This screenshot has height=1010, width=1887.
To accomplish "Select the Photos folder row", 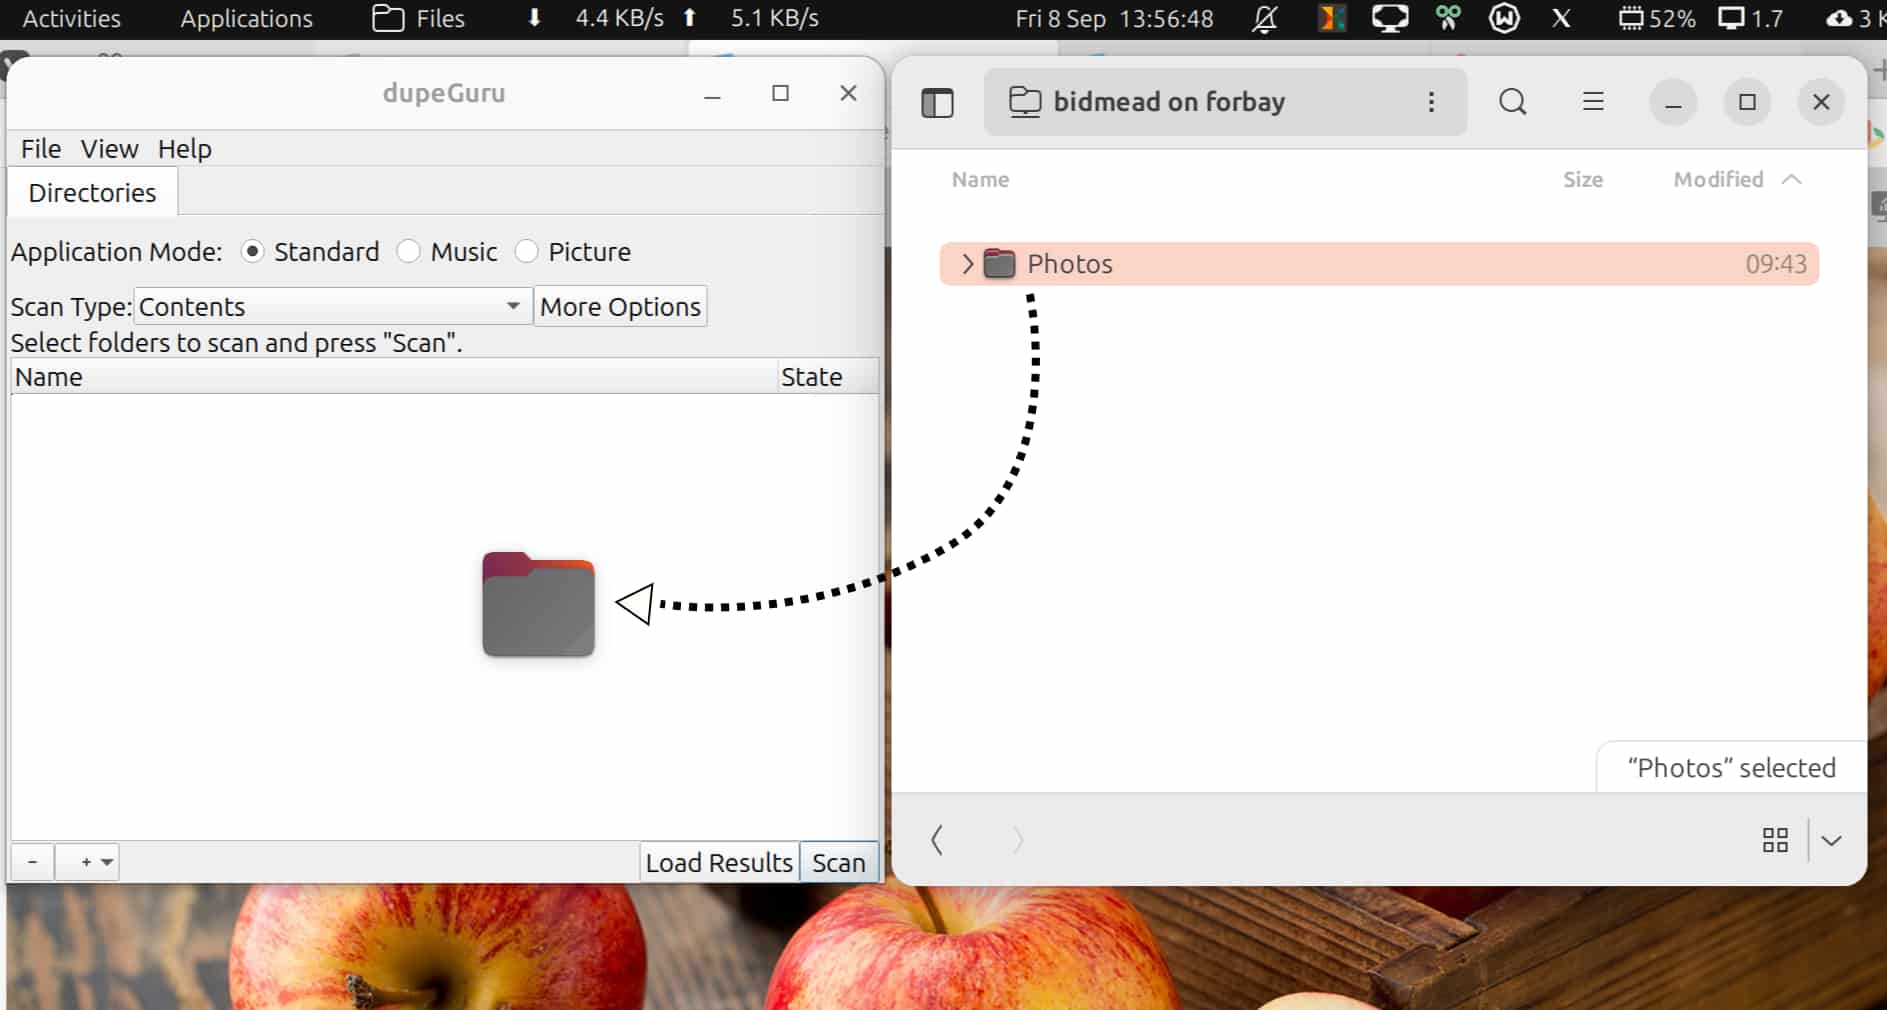I will [x=1379, y=264].
